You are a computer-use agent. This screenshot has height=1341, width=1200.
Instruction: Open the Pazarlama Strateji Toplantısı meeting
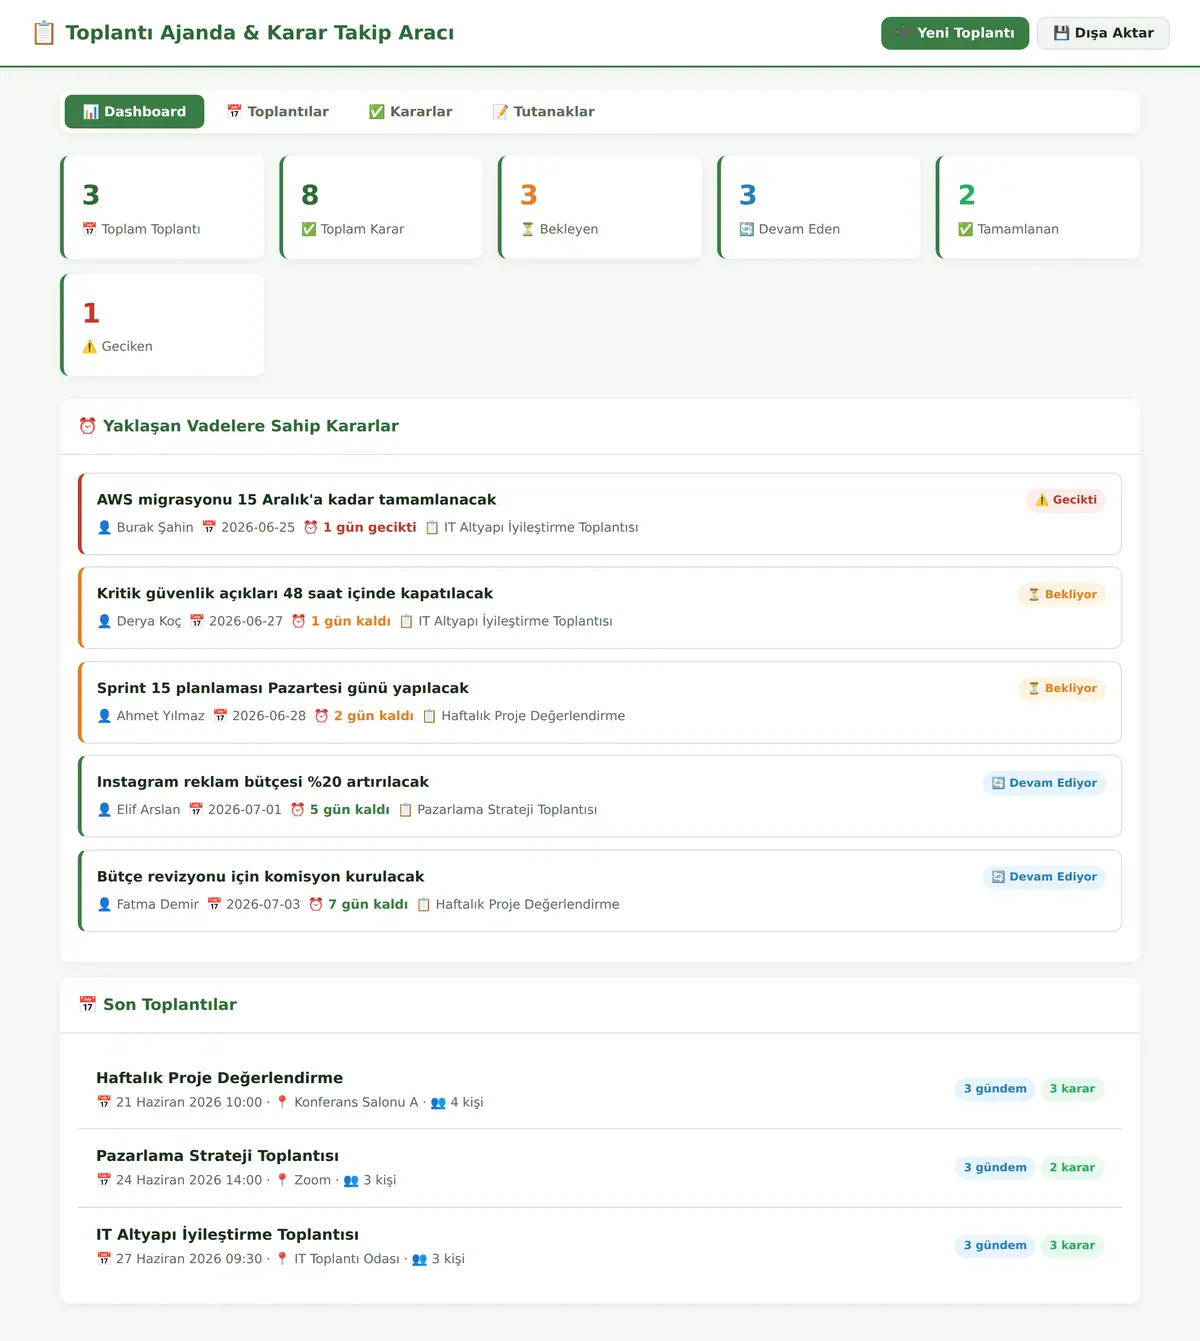point(600,1168)
